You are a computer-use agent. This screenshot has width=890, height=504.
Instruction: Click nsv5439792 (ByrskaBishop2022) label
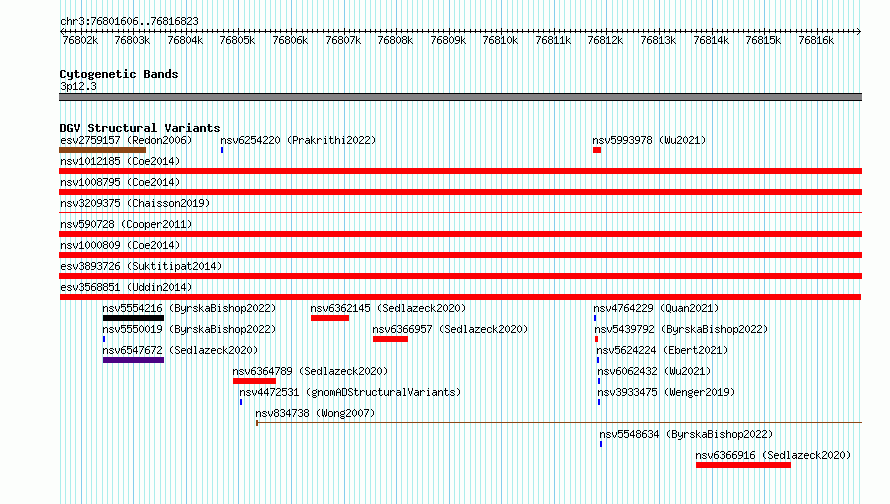coord(681,329)
